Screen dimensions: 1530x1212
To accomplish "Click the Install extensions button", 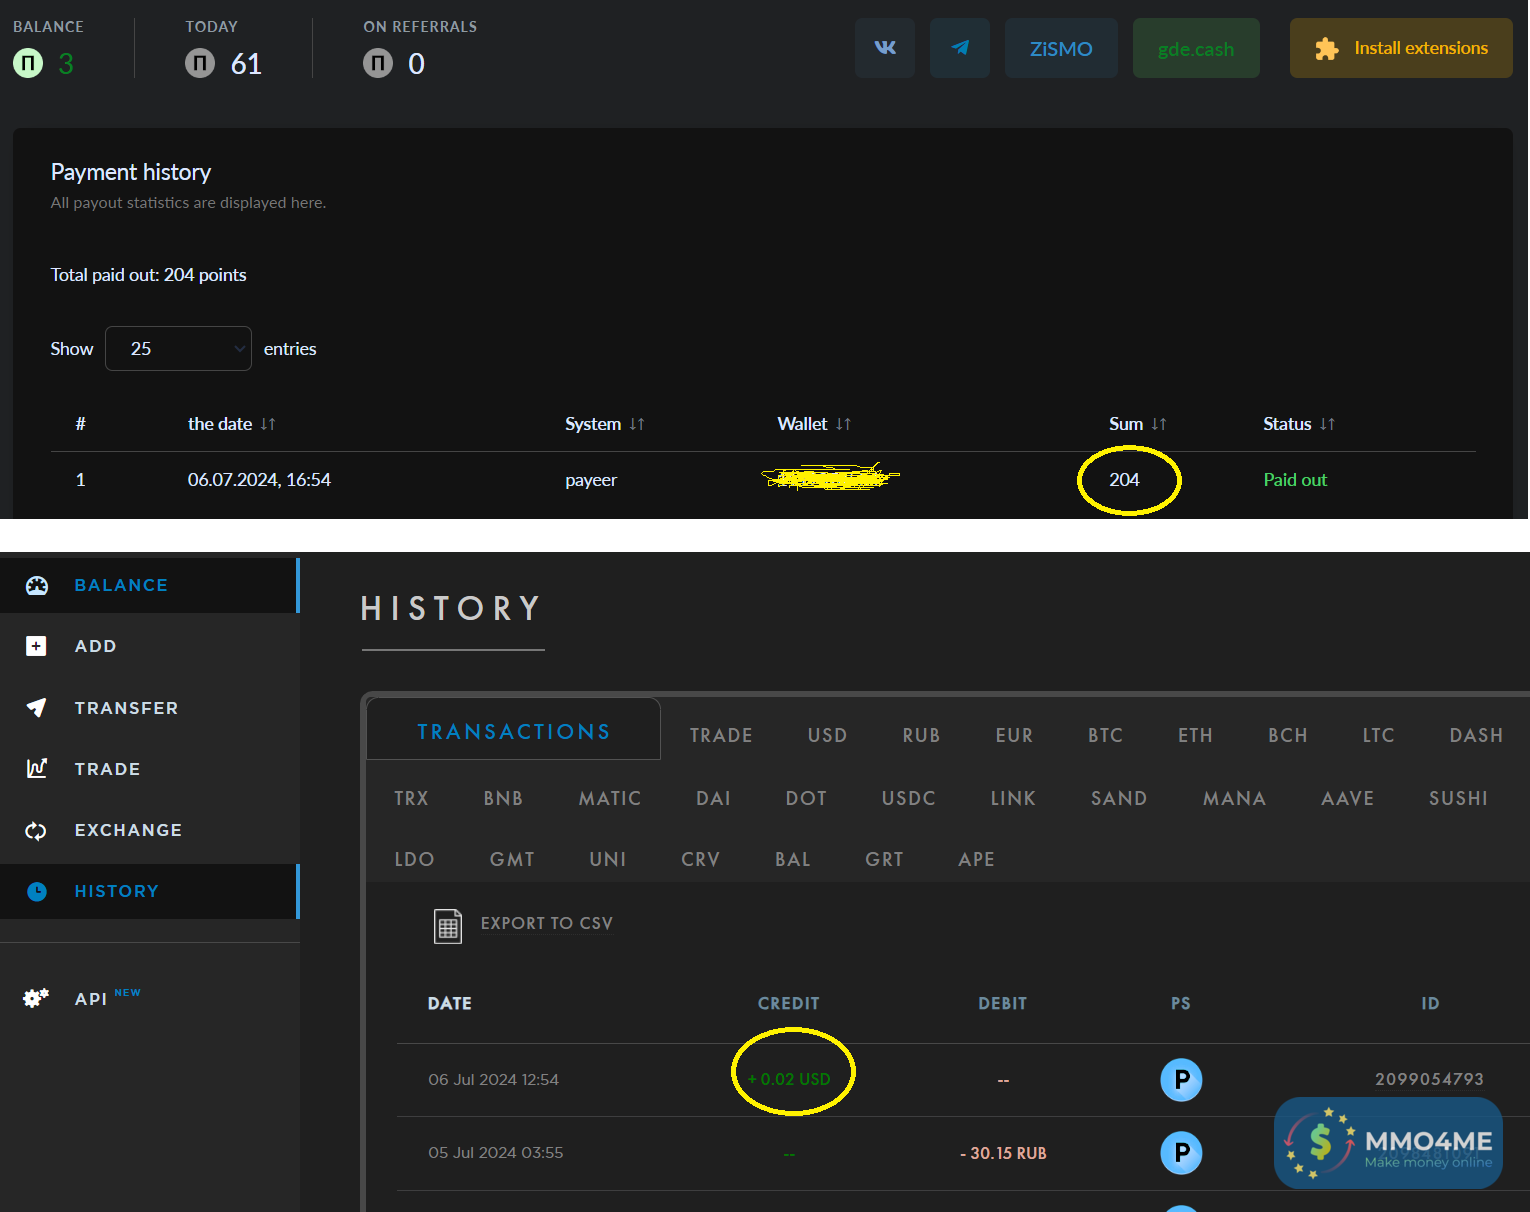I will pos(1401,48).
